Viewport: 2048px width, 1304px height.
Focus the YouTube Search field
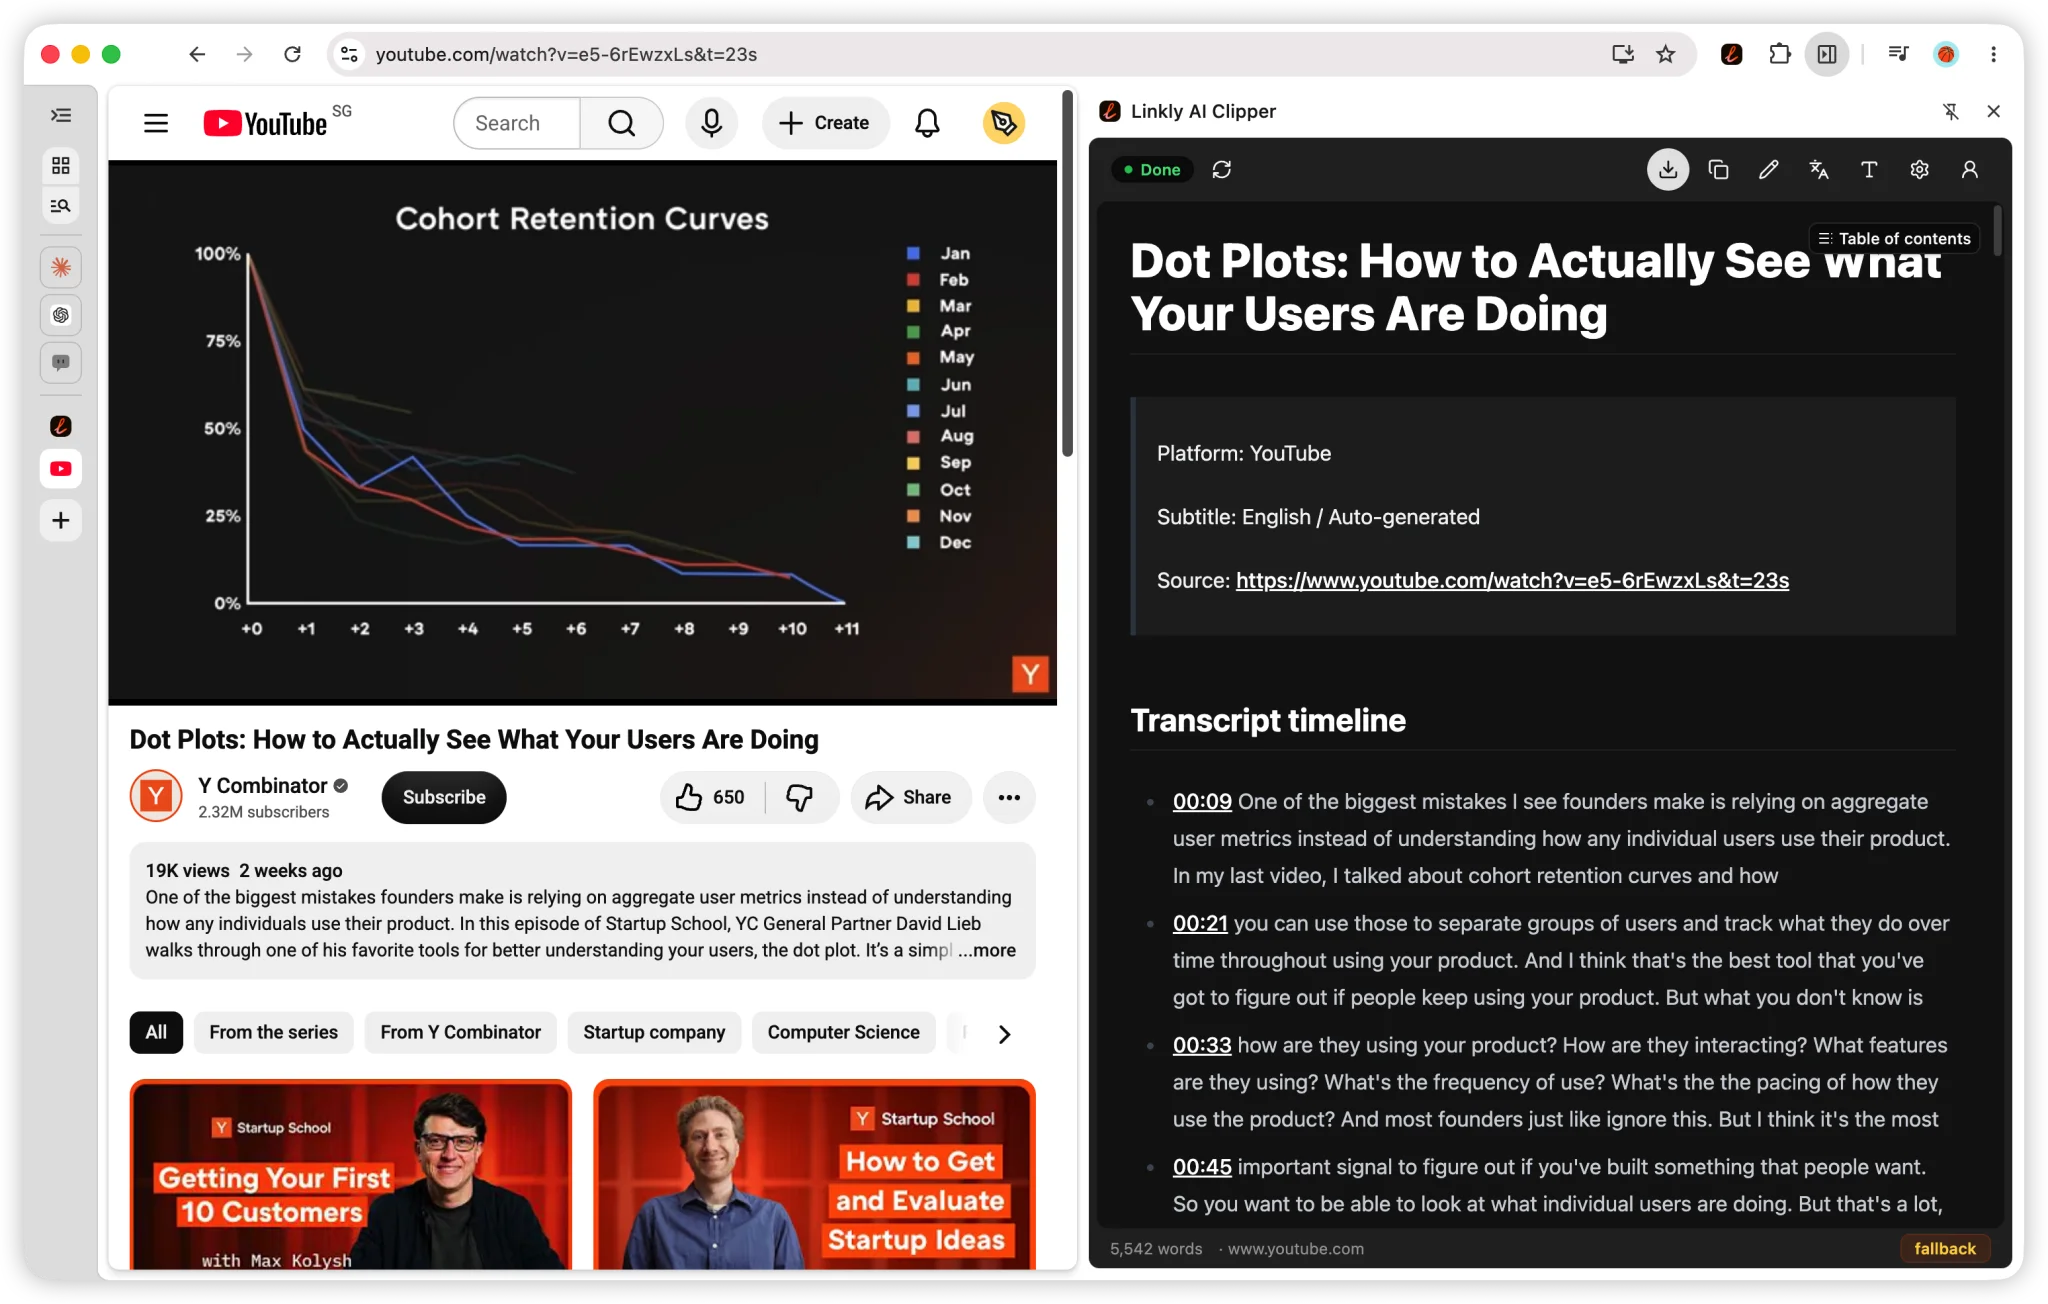[517, 123]
